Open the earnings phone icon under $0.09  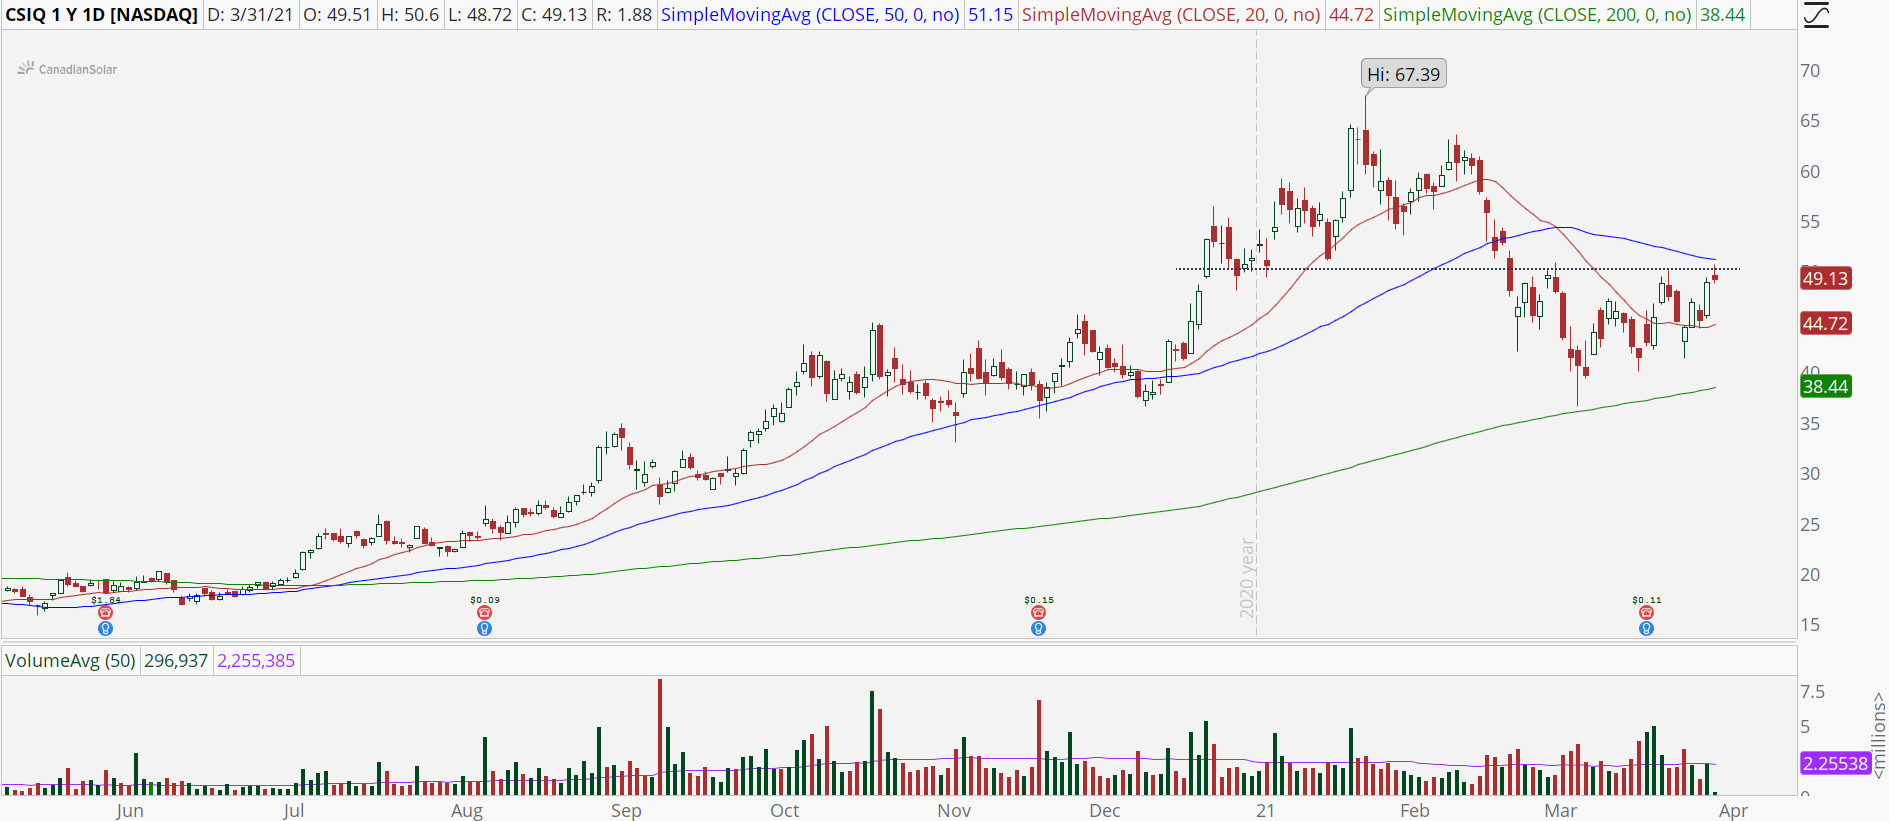click(x=484, y=613)
